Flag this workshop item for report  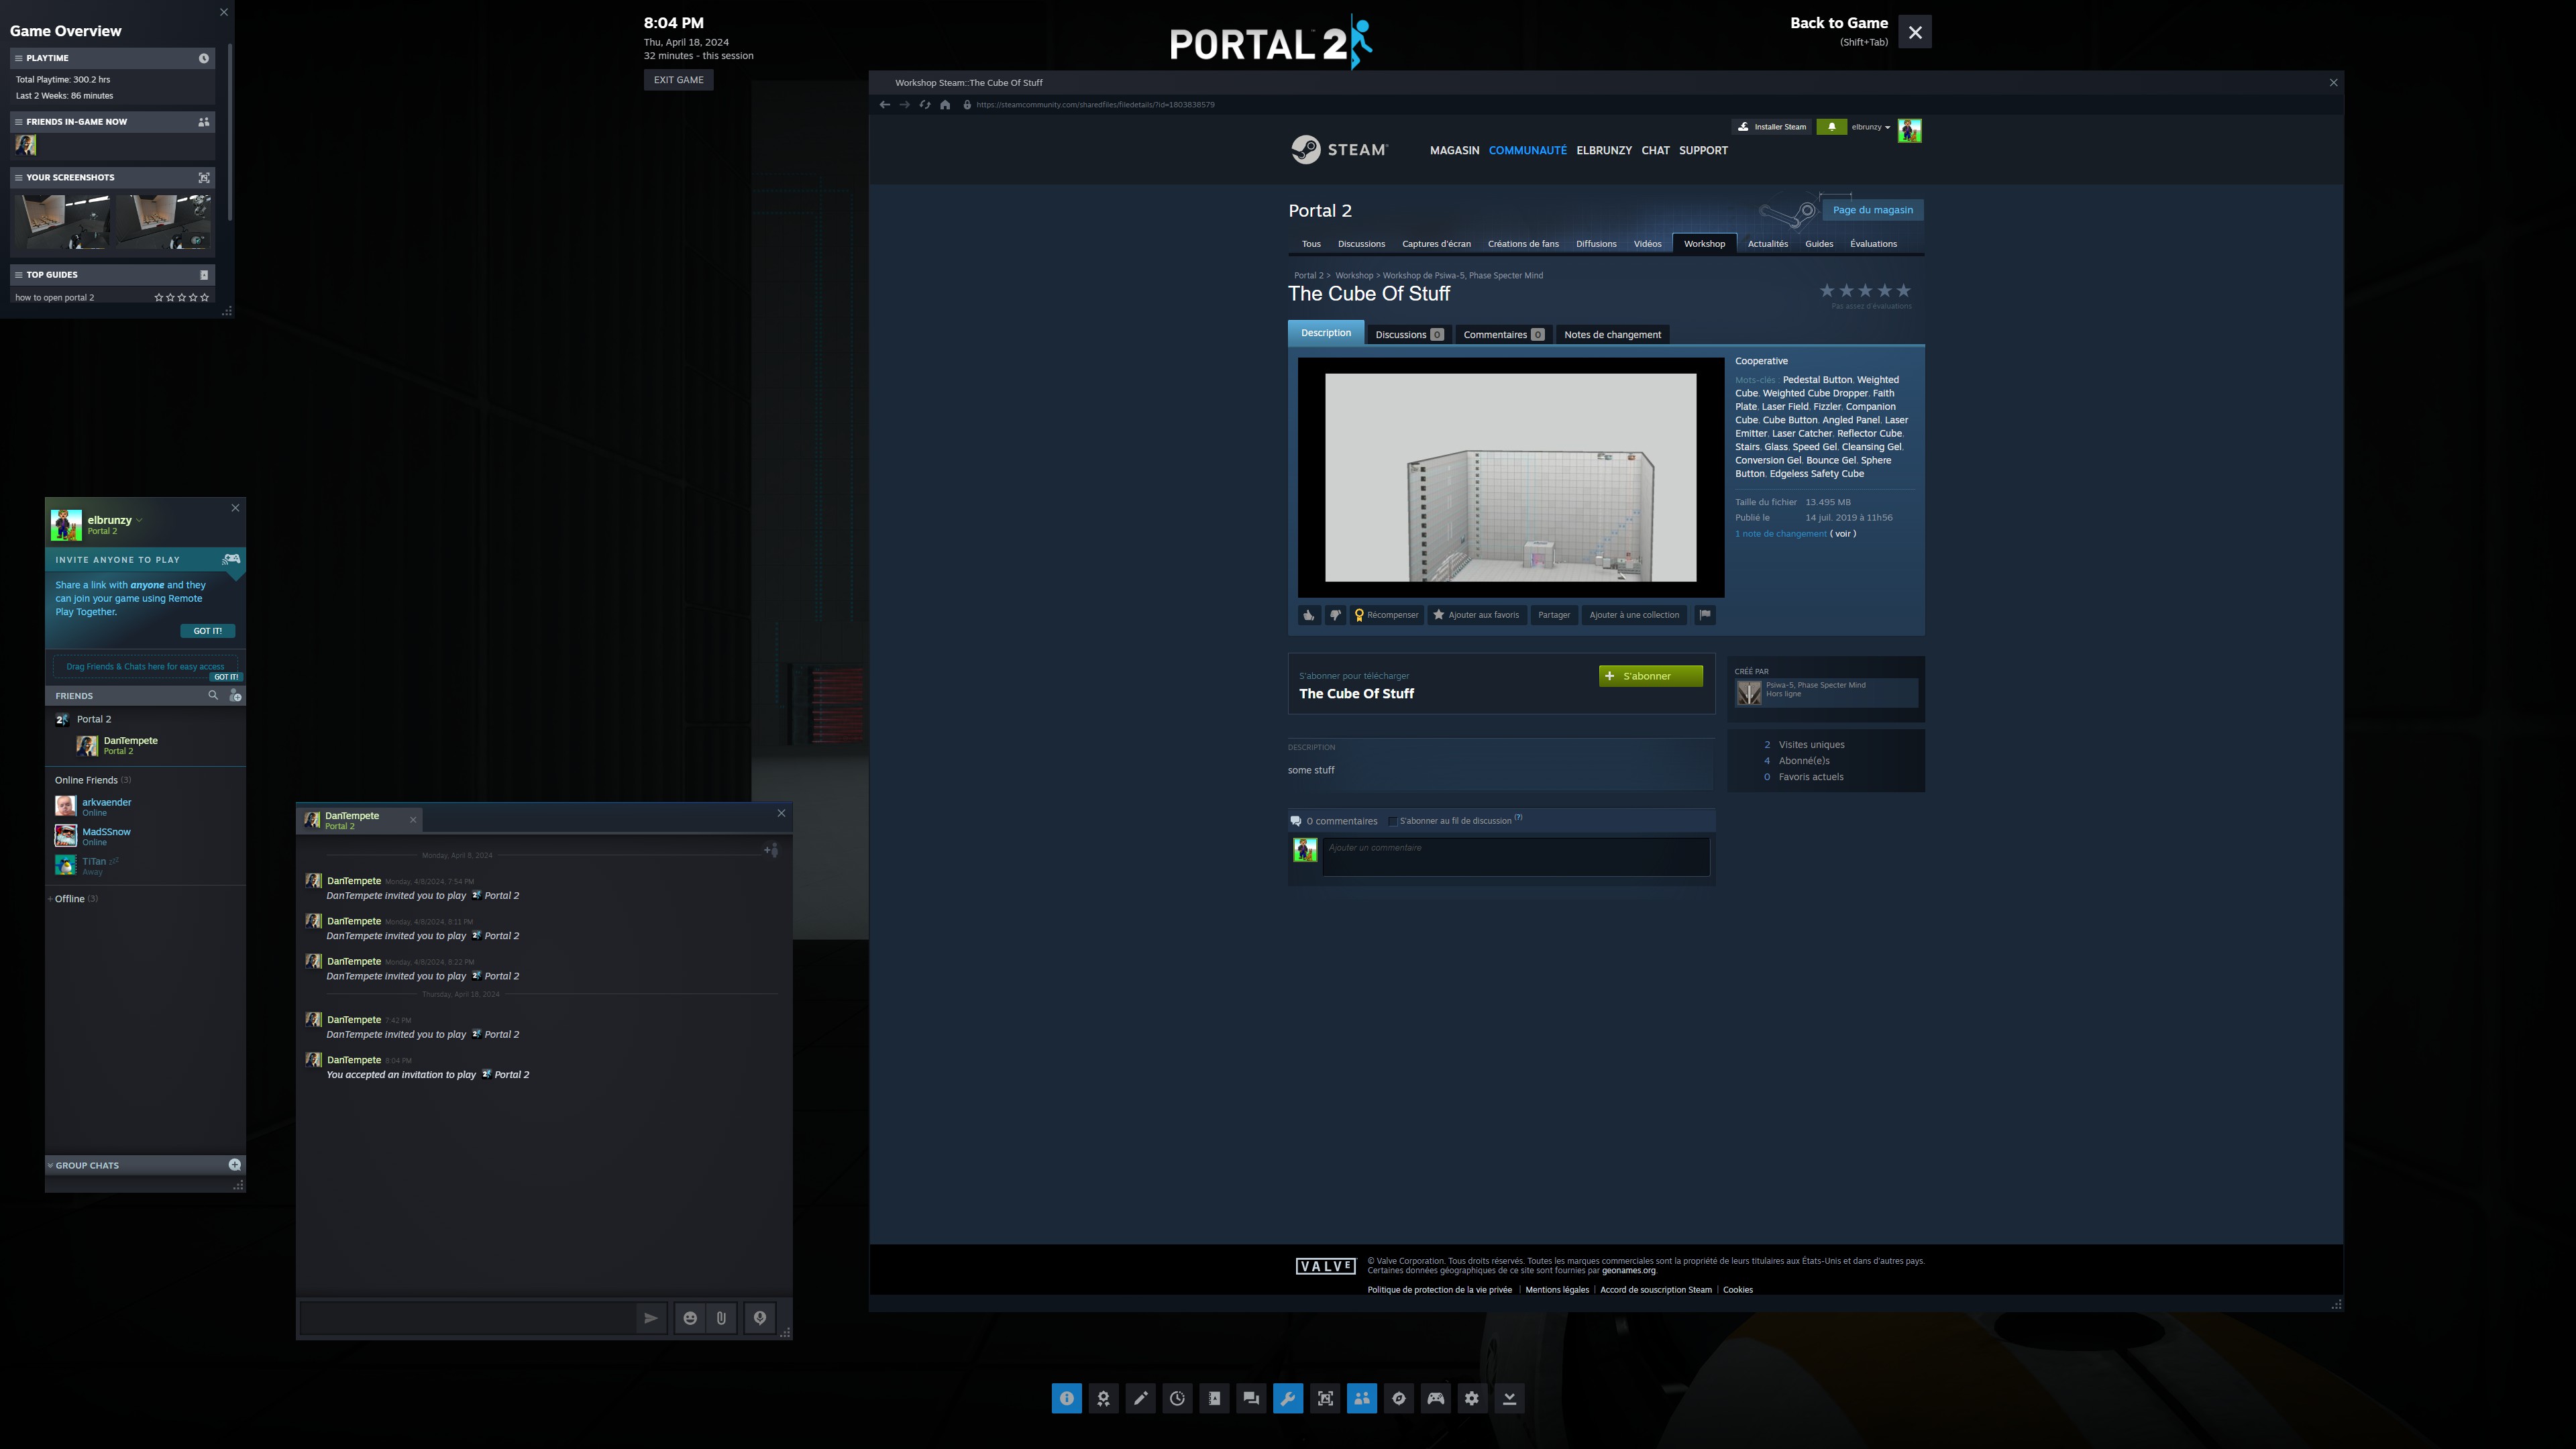(x=1705, y=615)
